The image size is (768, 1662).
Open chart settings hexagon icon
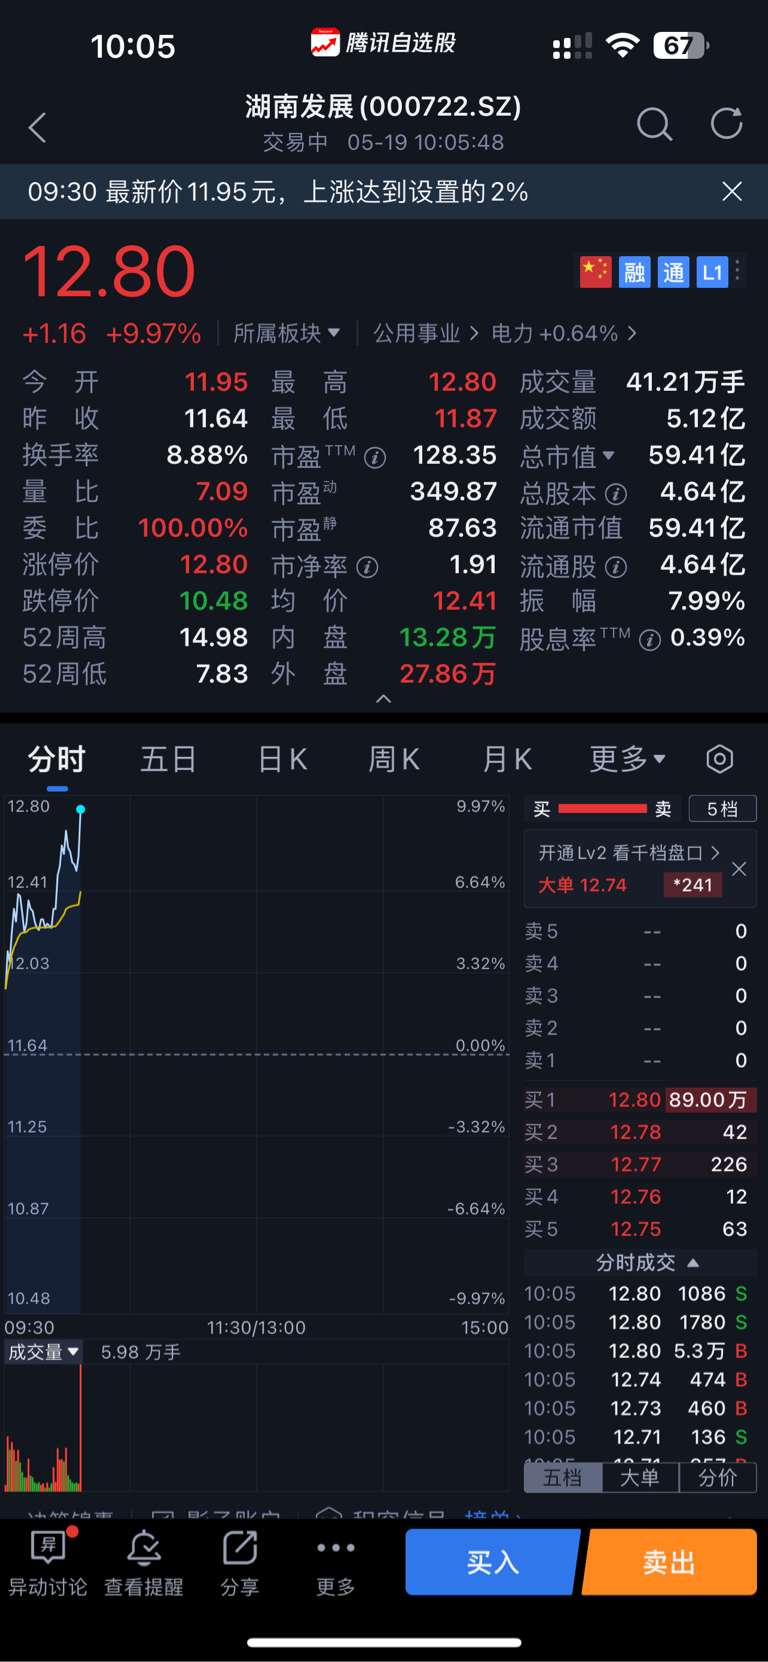[x=719, y=759]
